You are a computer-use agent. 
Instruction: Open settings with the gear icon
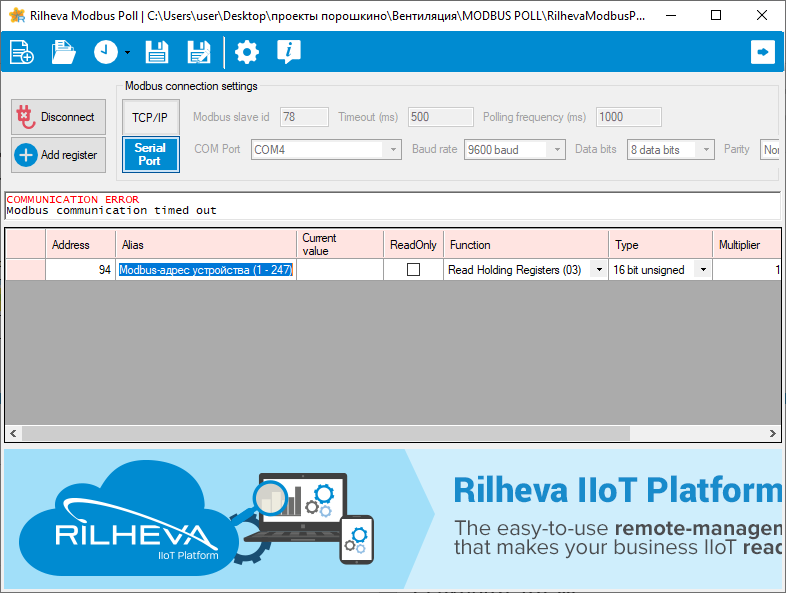coord(246,53)
